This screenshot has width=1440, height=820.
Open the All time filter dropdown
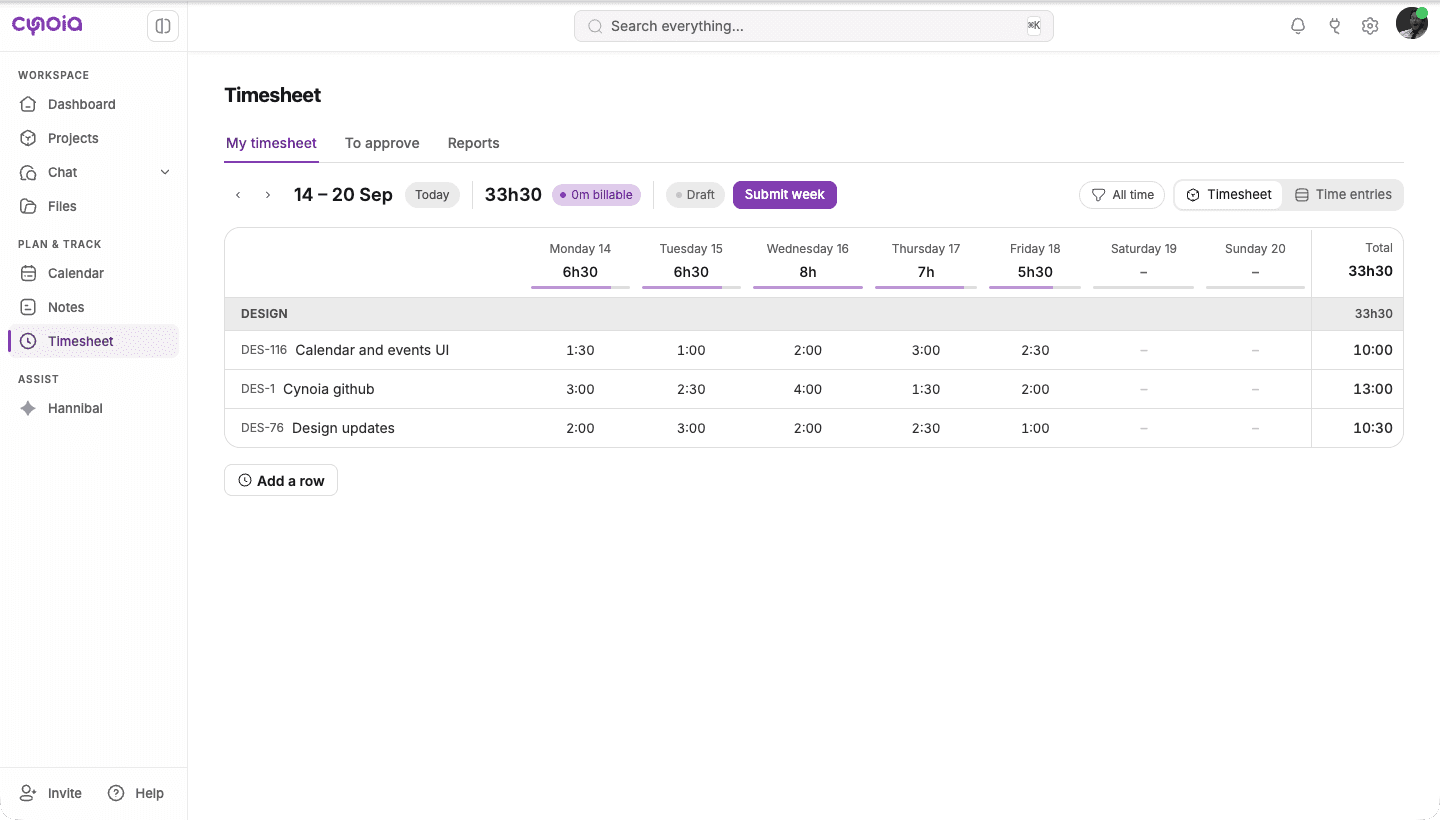point(1122,195)
